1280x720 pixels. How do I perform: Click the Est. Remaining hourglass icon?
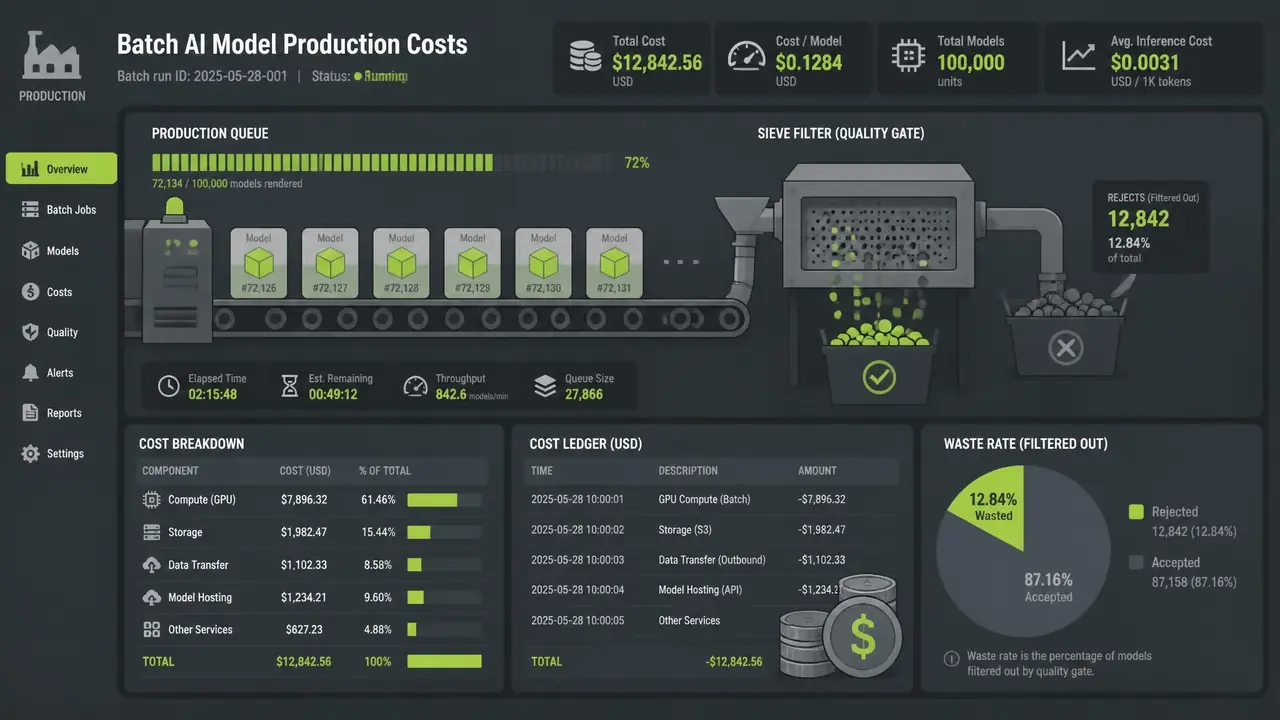click(x=290, y=386)
